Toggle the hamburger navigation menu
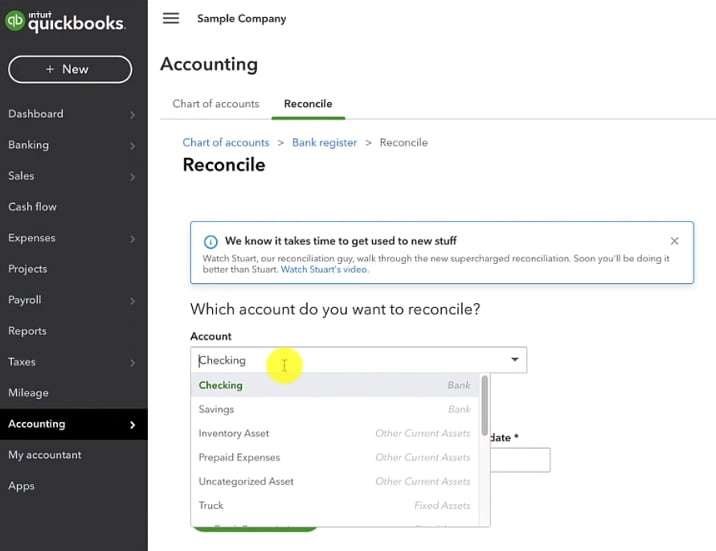This screenshot has height=551, width=716. tap(171, 18)
